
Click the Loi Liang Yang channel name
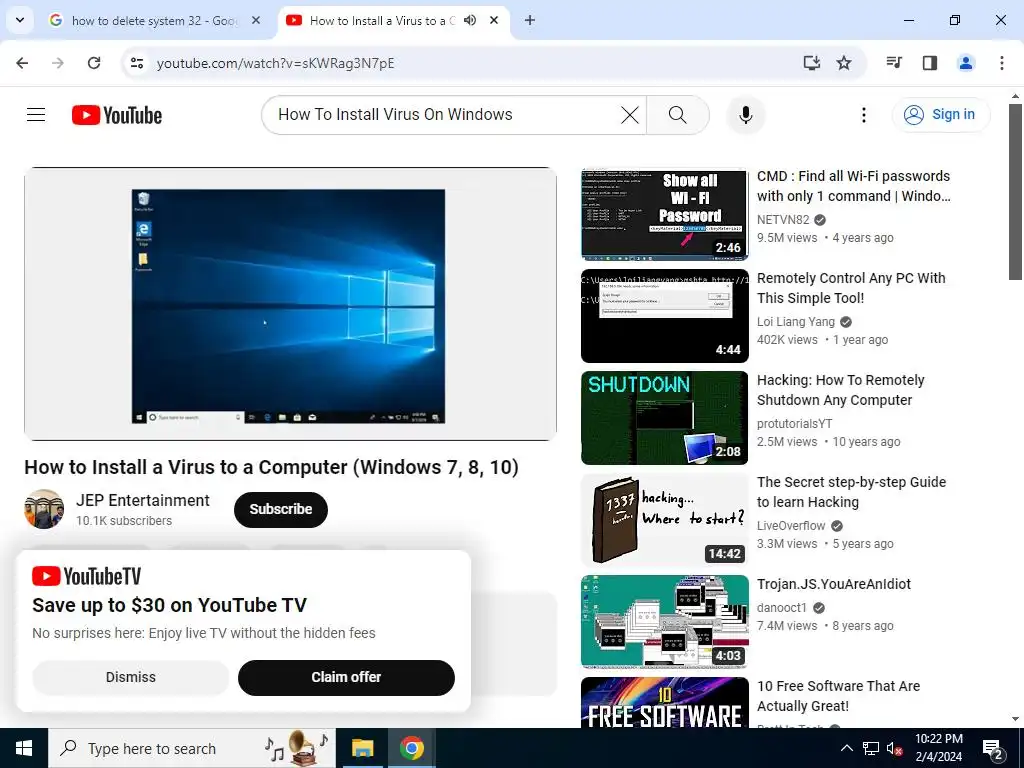tap(796, 321)
